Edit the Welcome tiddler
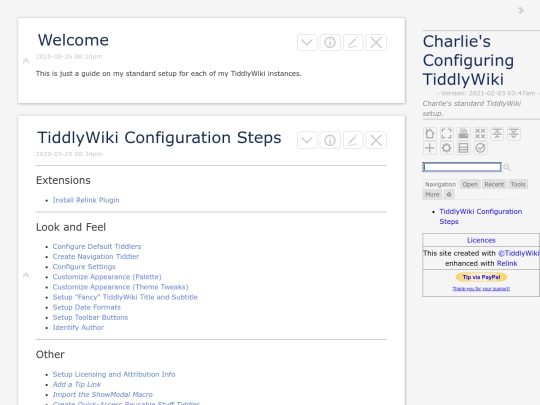This screenshot has height=405, width=540. [353, 43]
